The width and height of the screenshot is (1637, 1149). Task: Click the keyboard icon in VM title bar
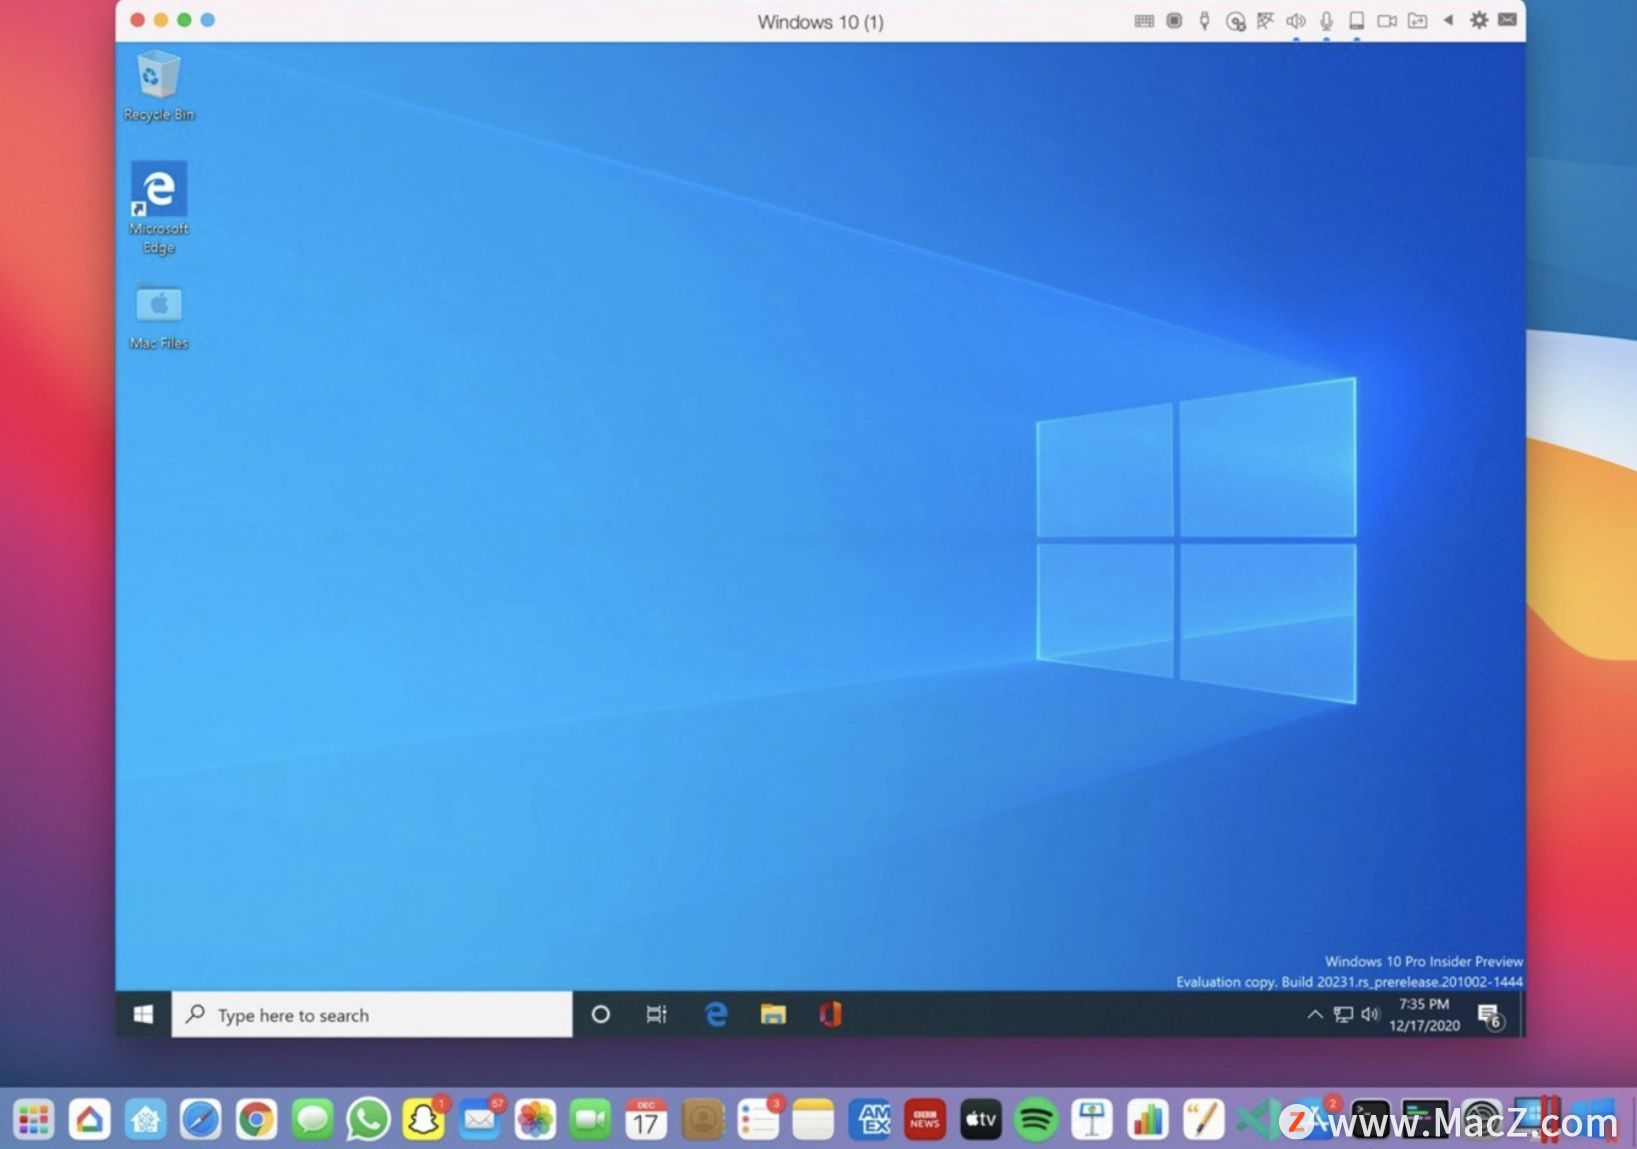coord(1144,21)
